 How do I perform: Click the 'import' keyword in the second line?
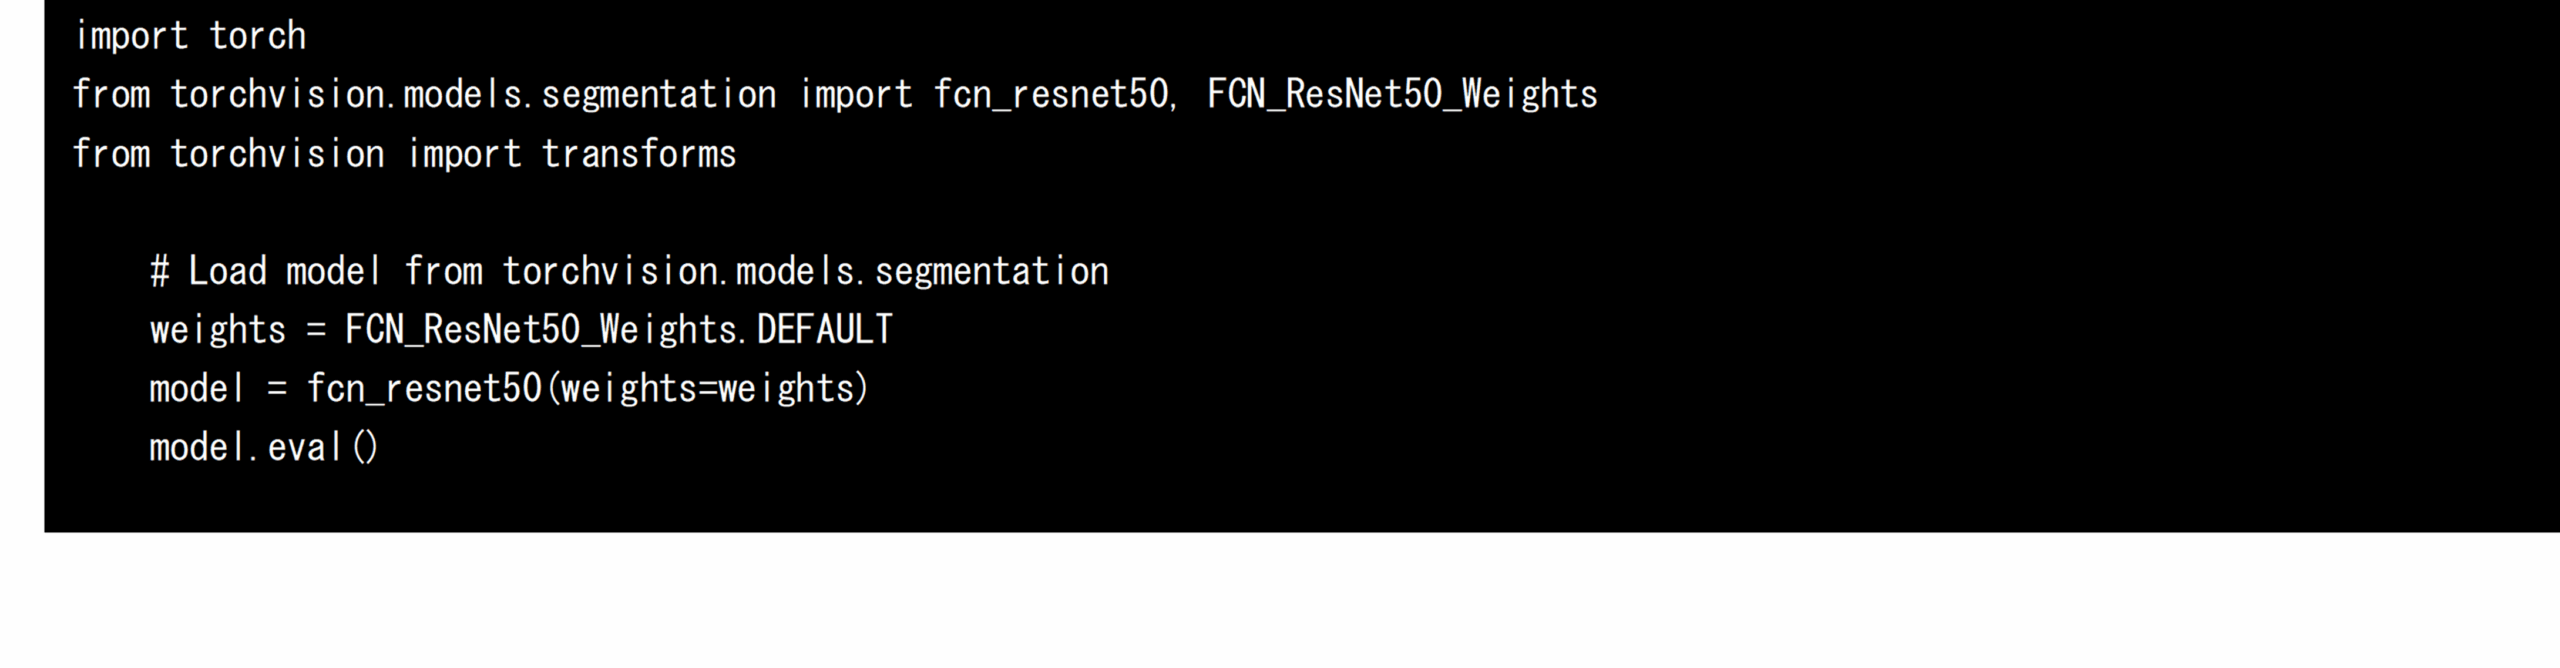pos(856,94)
